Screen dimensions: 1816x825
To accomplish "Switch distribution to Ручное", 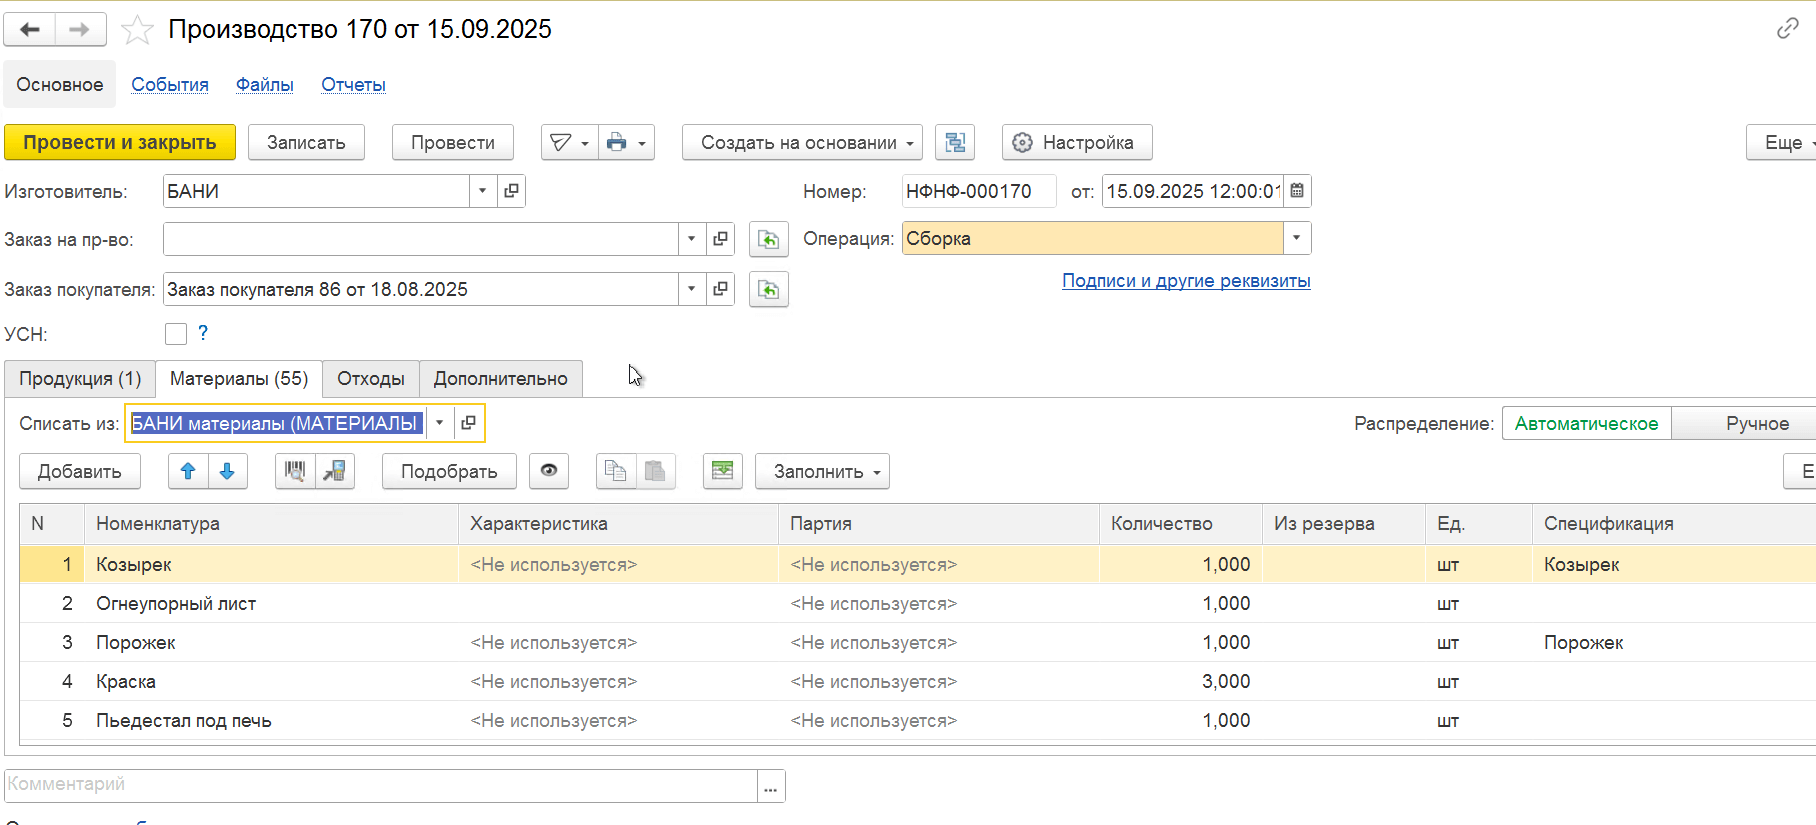I will (1756, 424).
